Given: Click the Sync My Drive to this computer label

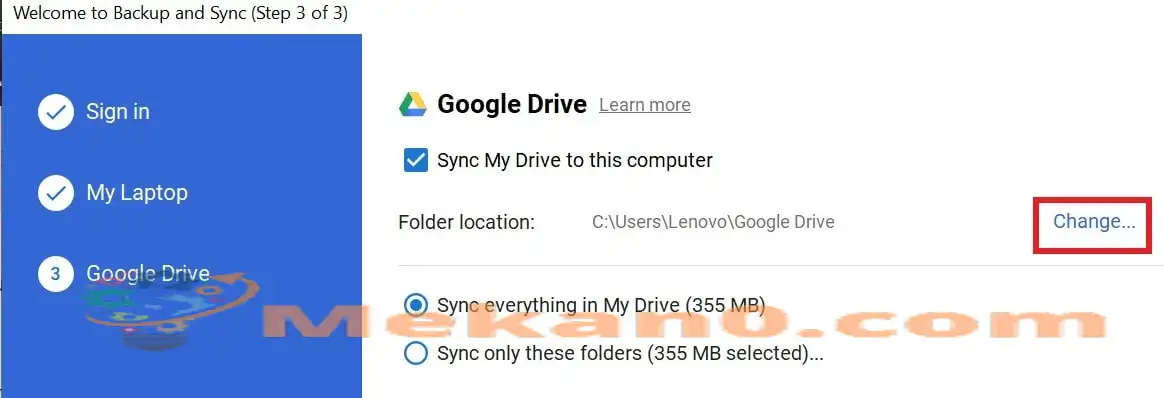Looking at the screenshot, I should click(x=575, y=160).
